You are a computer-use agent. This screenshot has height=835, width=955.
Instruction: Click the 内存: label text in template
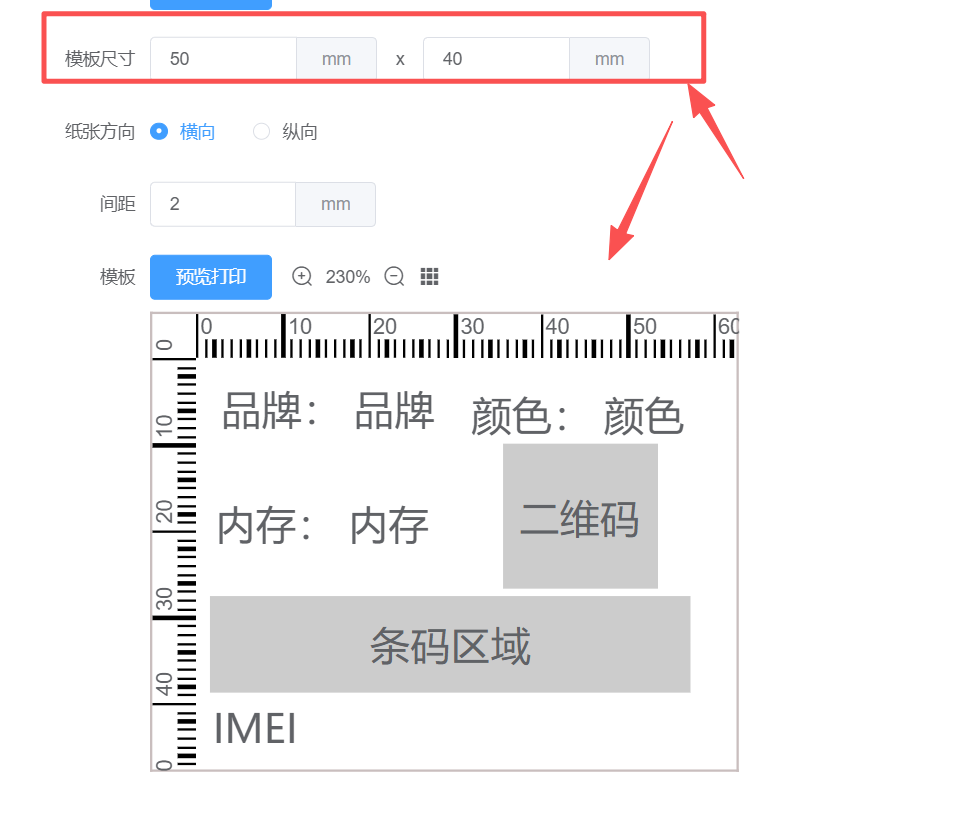tap(265, 526)
